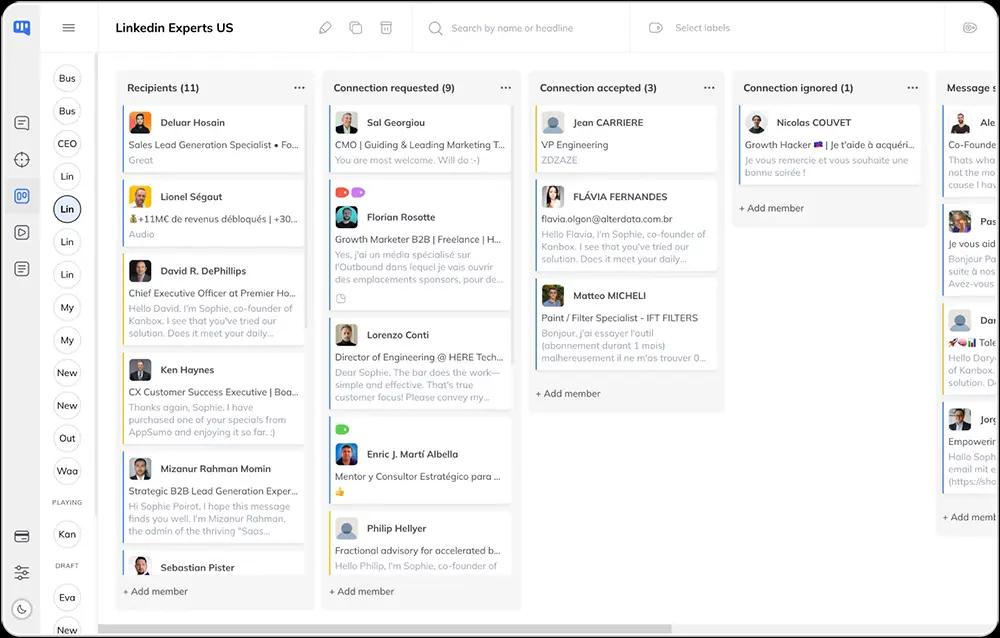The height and width of the screenshot is (638, 1000).
Task: Click FLÁVIA FERNANDES avatar
Action: (x=553, y=197)
